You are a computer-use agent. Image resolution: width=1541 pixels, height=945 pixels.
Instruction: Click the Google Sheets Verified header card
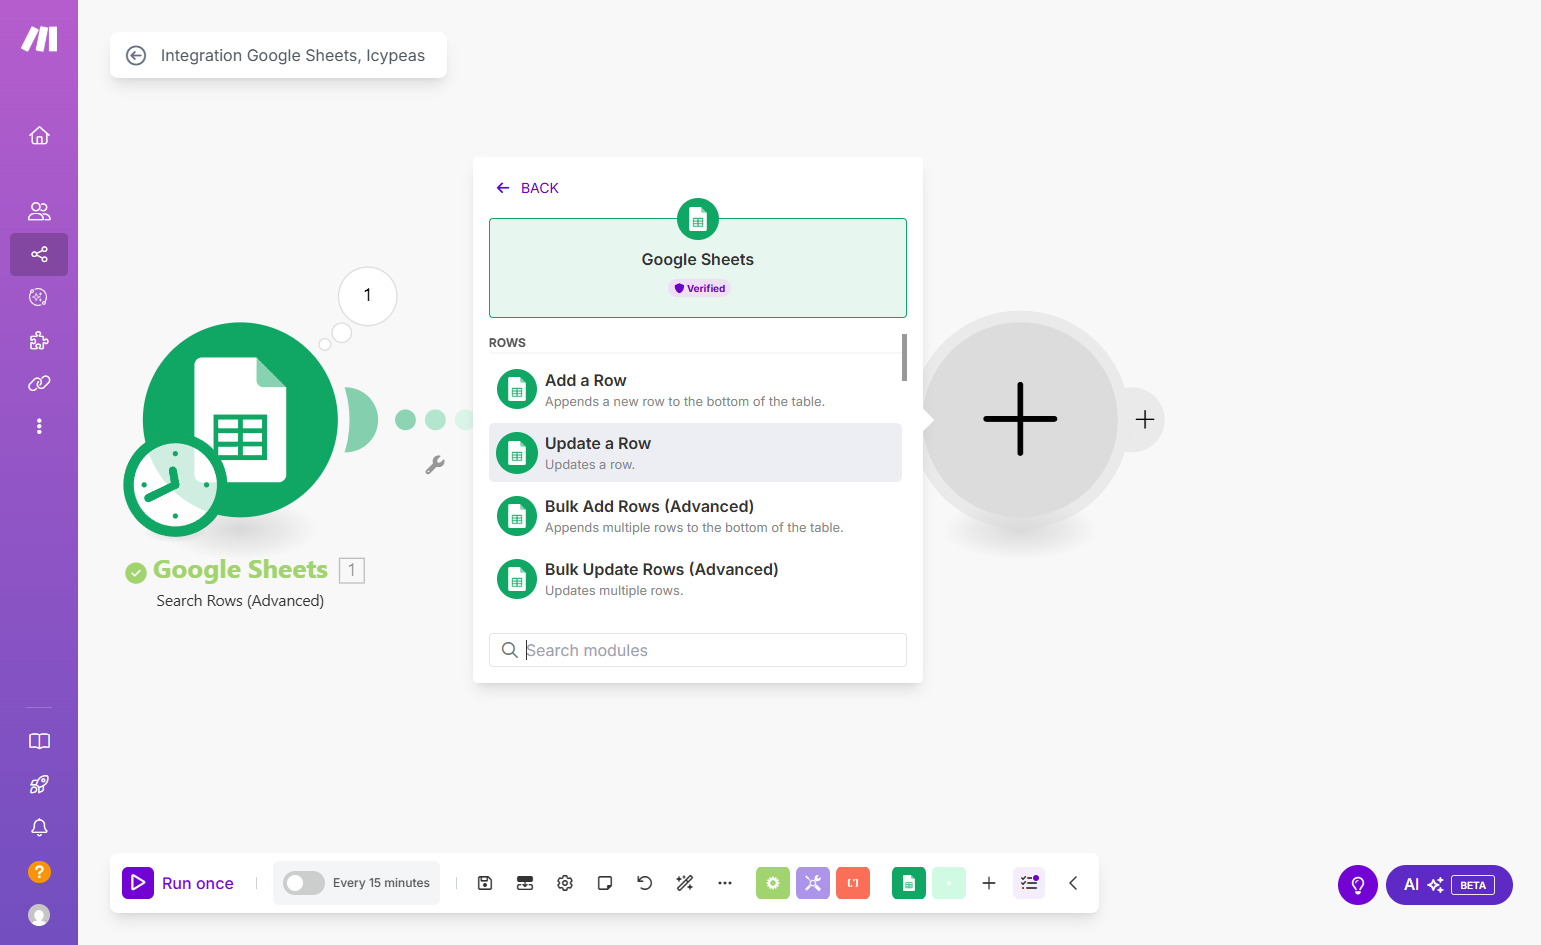(698, 268)
